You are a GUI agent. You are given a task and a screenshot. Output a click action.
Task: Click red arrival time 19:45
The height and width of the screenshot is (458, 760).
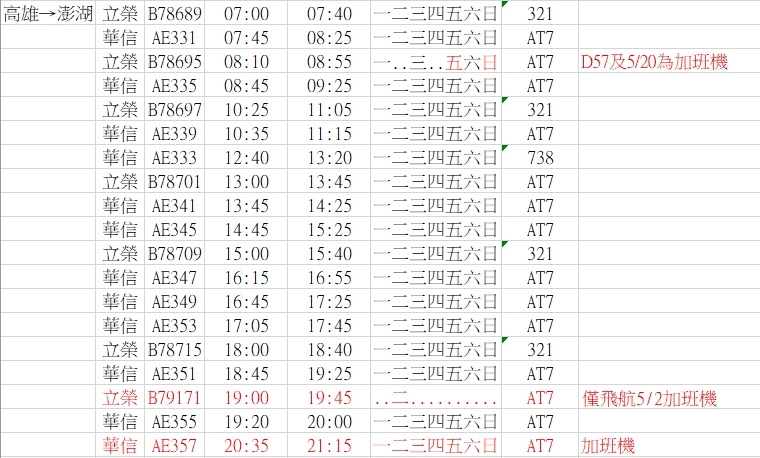330,397
